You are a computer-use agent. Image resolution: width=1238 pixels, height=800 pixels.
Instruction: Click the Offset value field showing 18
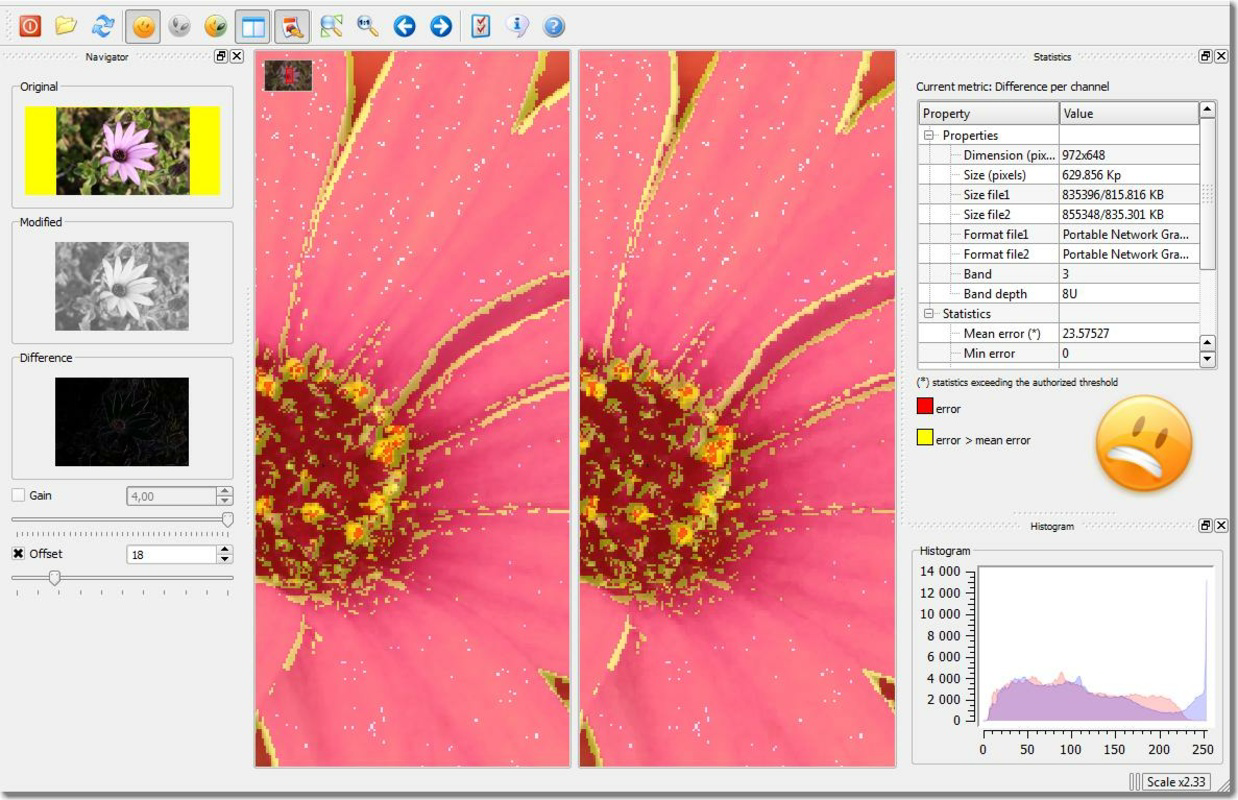point(171,554)
